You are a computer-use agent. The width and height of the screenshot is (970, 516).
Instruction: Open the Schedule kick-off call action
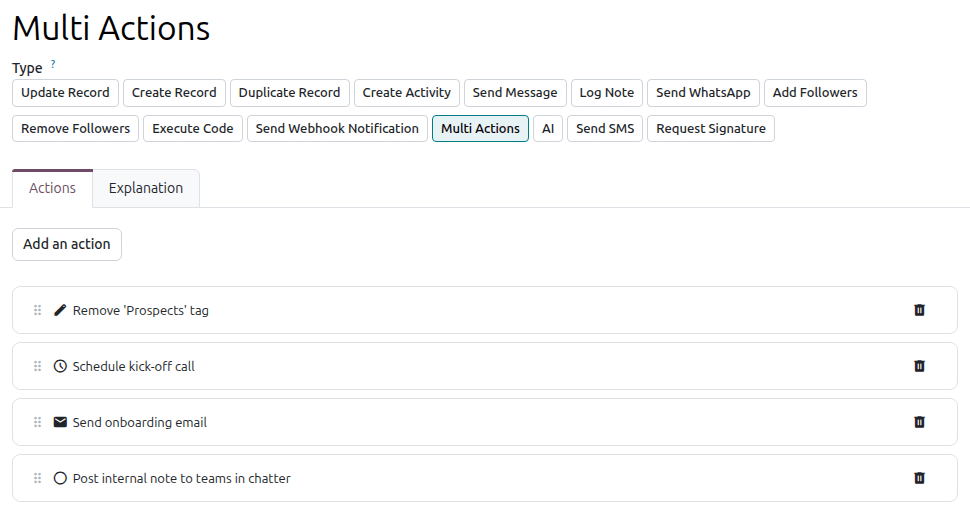[x=485, y=366]
